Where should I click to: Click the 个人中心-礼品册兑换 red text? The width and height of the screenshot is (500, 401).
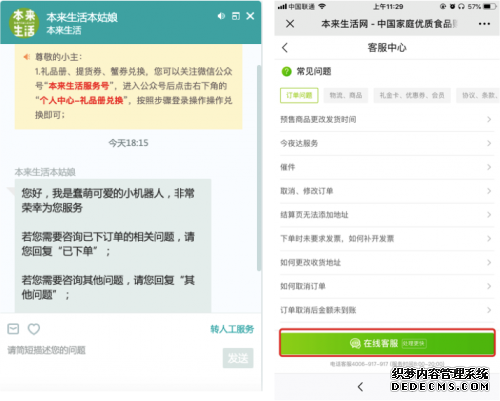pos(81,100)
